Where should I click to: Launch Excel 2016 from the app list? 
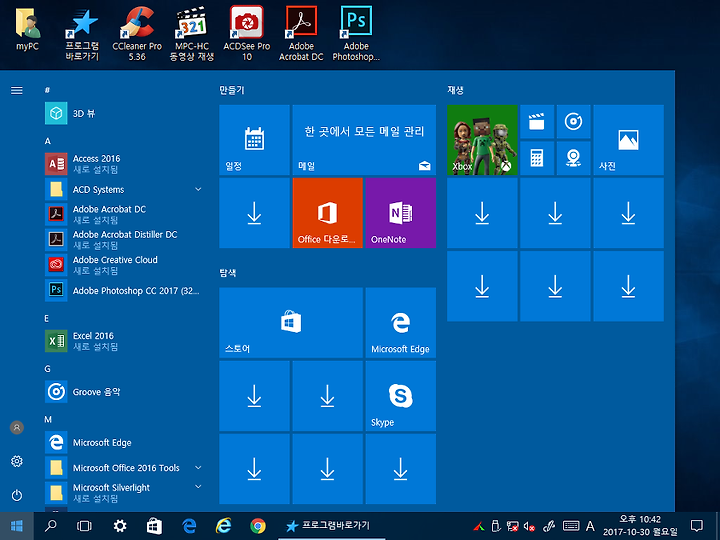[124, 341]
